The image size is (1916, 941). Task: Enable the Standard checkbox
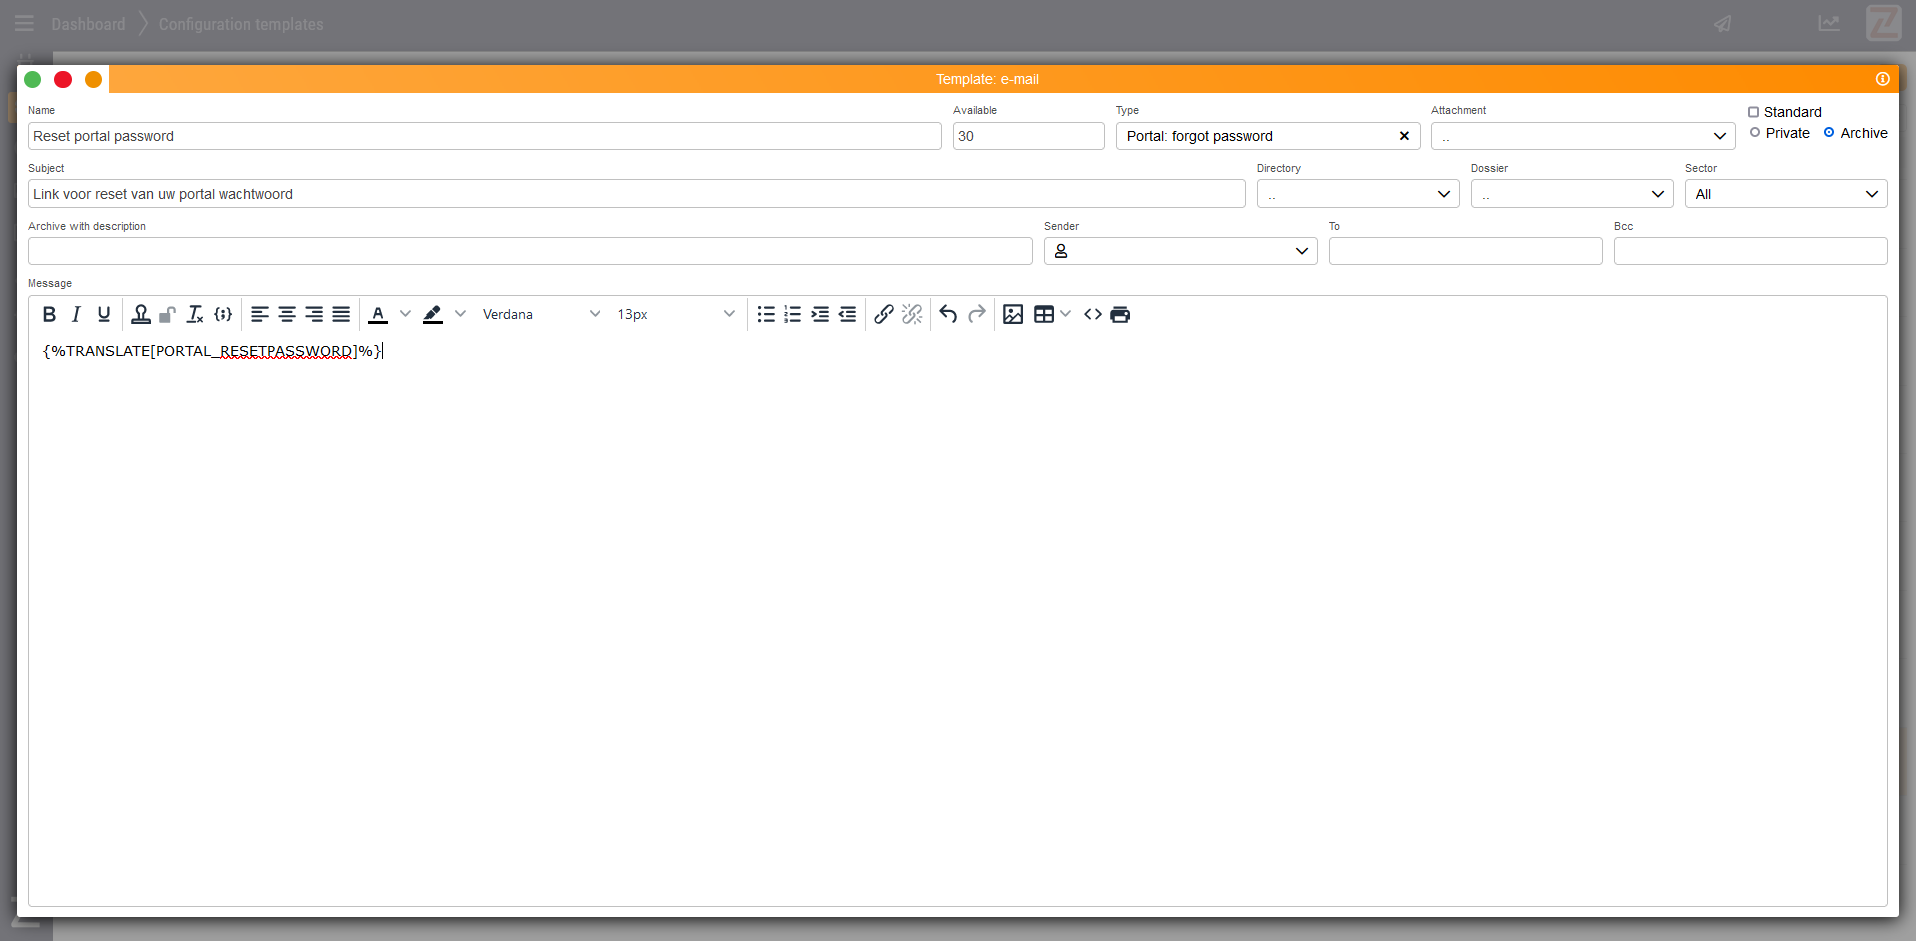[x=1753, y=112]
